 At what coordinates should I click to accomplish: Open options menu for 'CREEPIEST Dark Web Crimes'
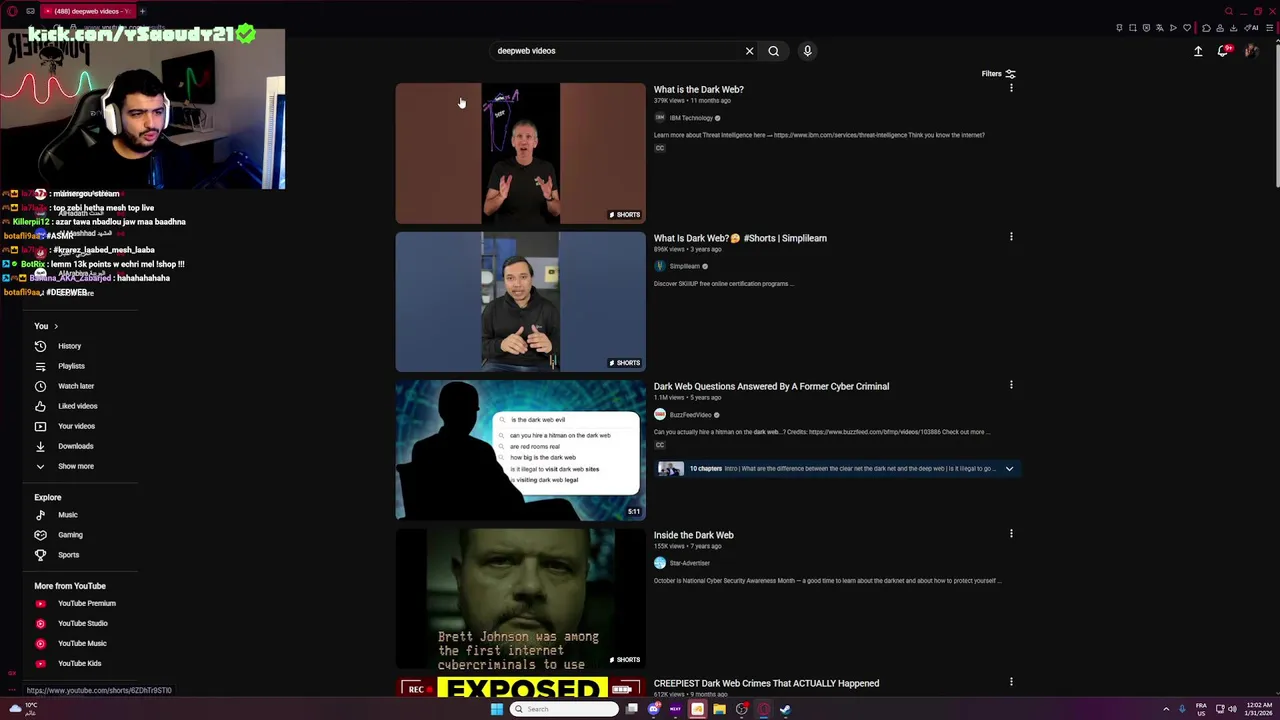click(x=1011, y=682)
